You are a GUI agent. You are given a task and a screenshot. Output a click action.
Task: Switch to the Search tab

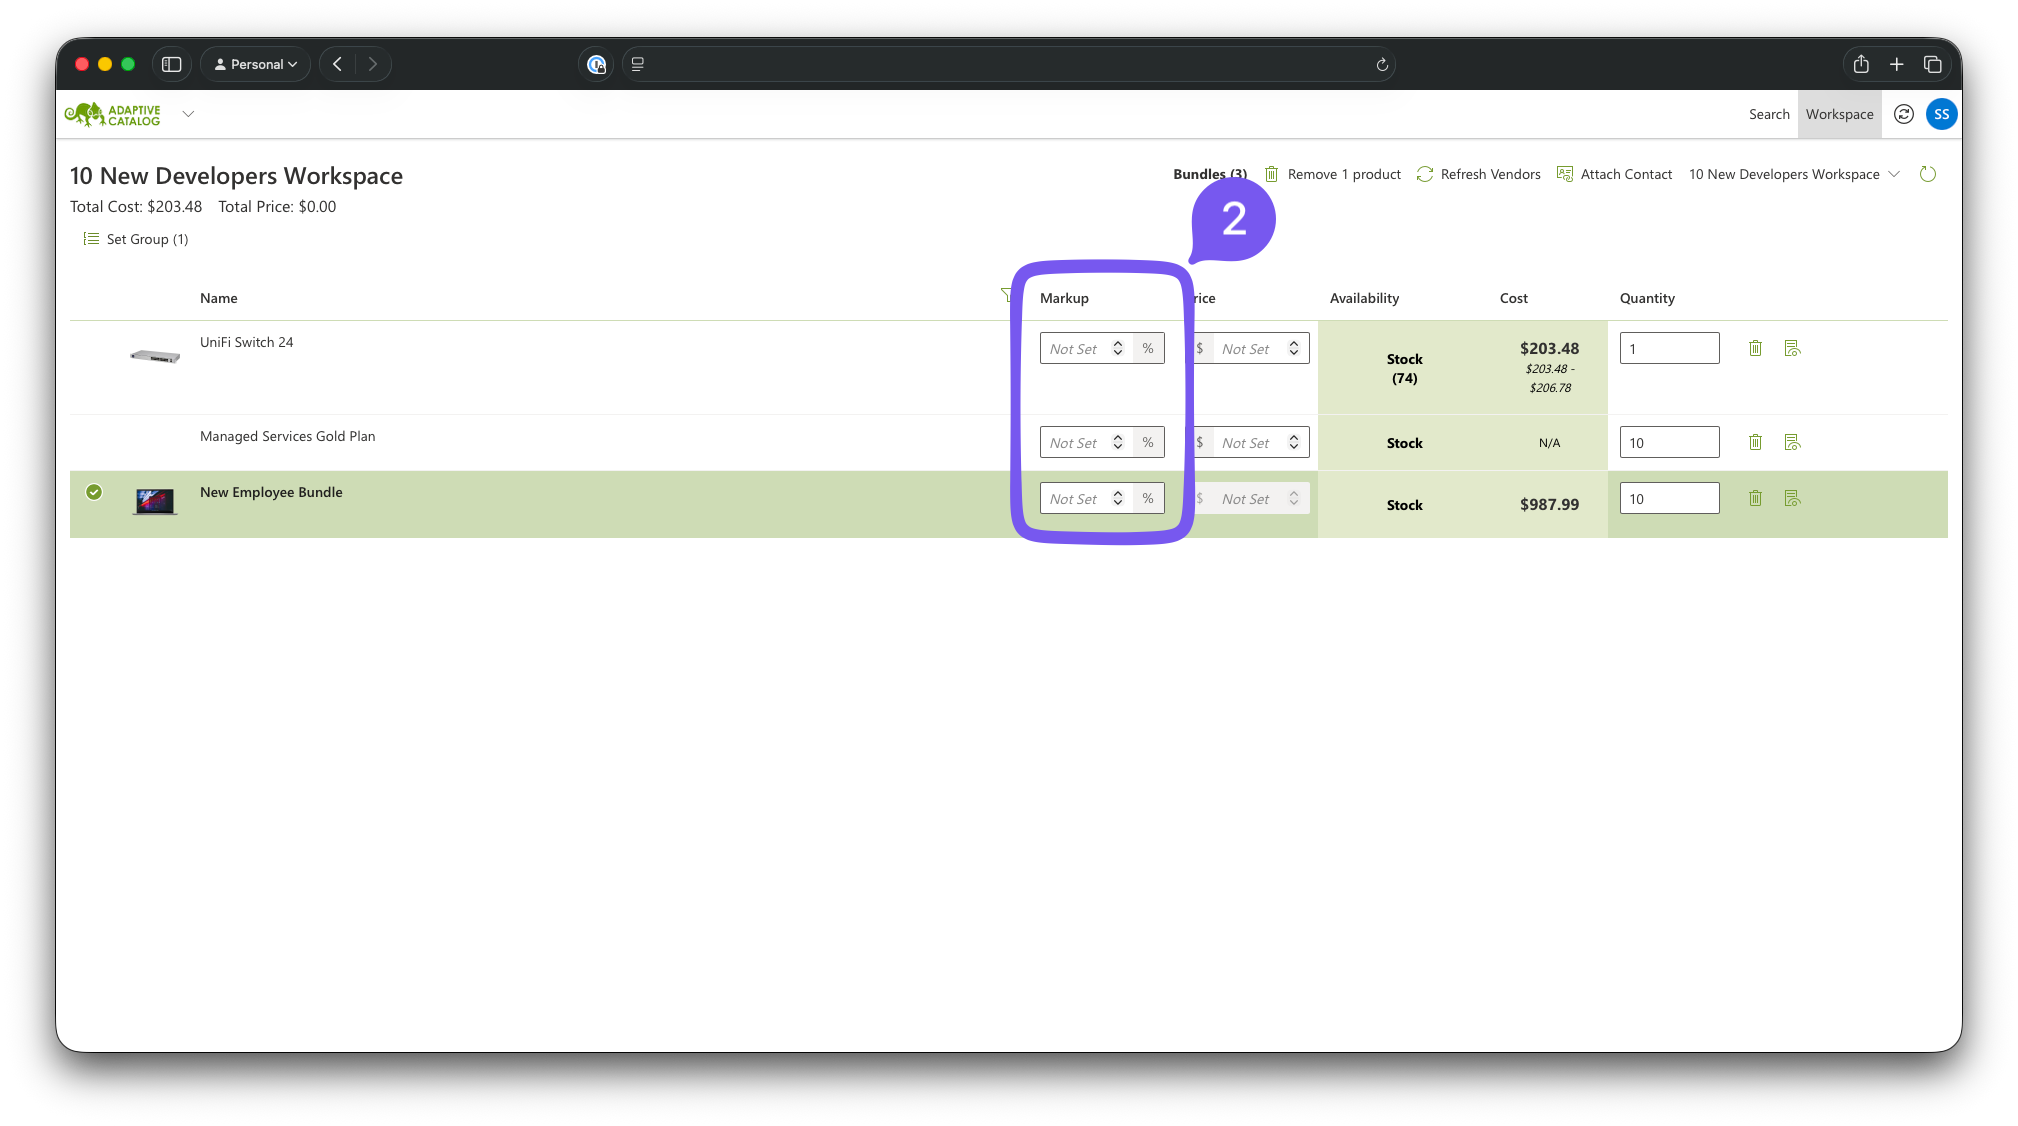pyautogui.click(x=1768, y=114)
